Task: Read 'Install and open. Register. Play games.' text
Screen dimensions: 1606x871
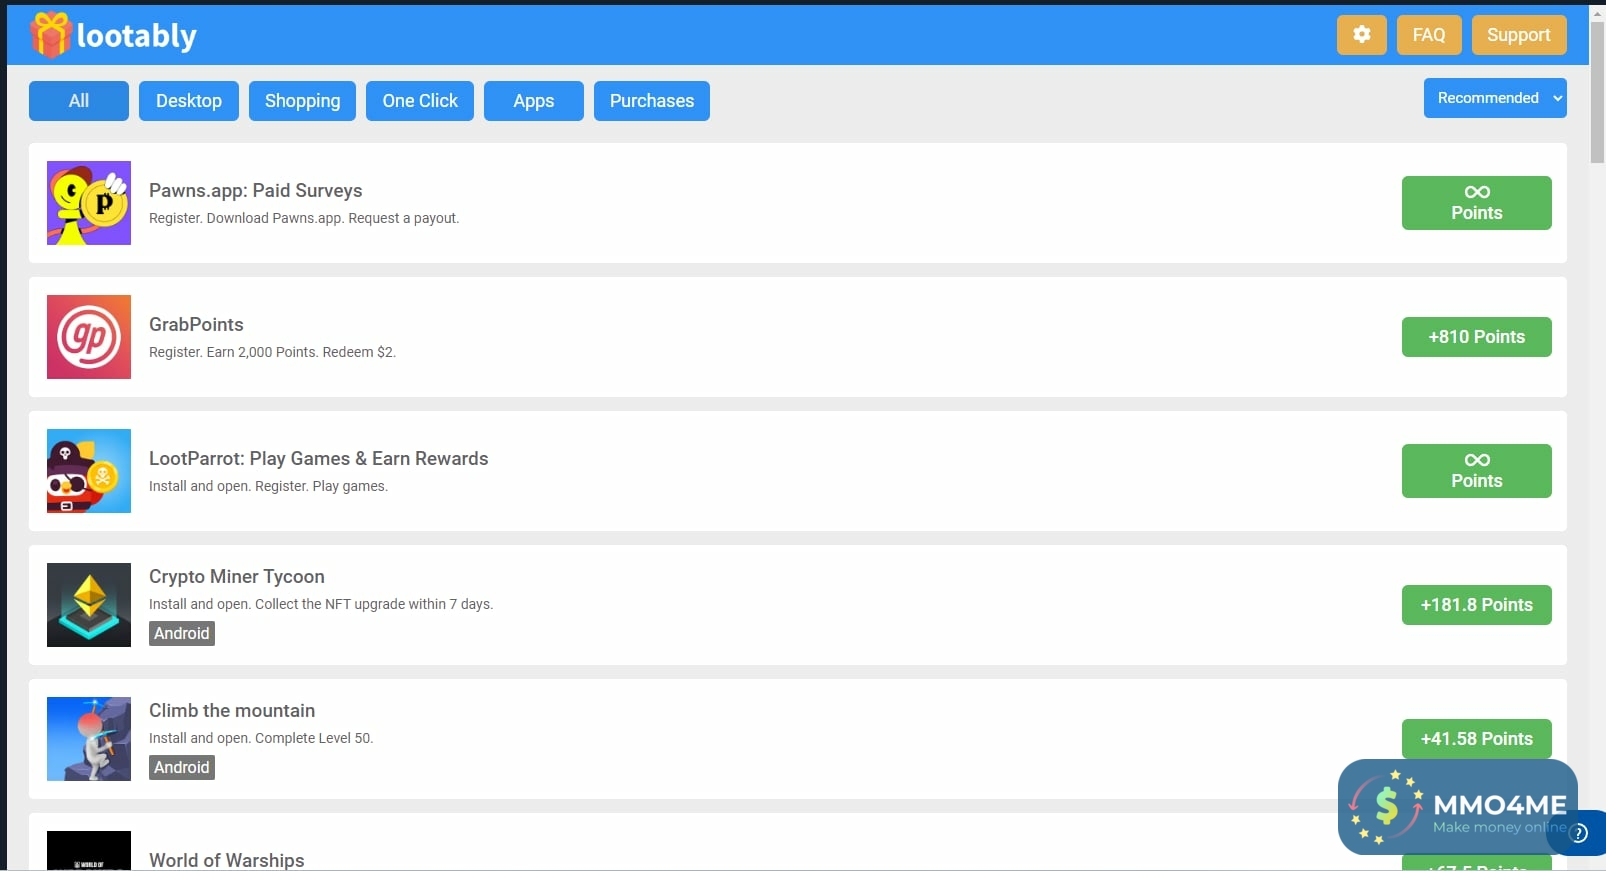Action: click(x=268, y=486)
